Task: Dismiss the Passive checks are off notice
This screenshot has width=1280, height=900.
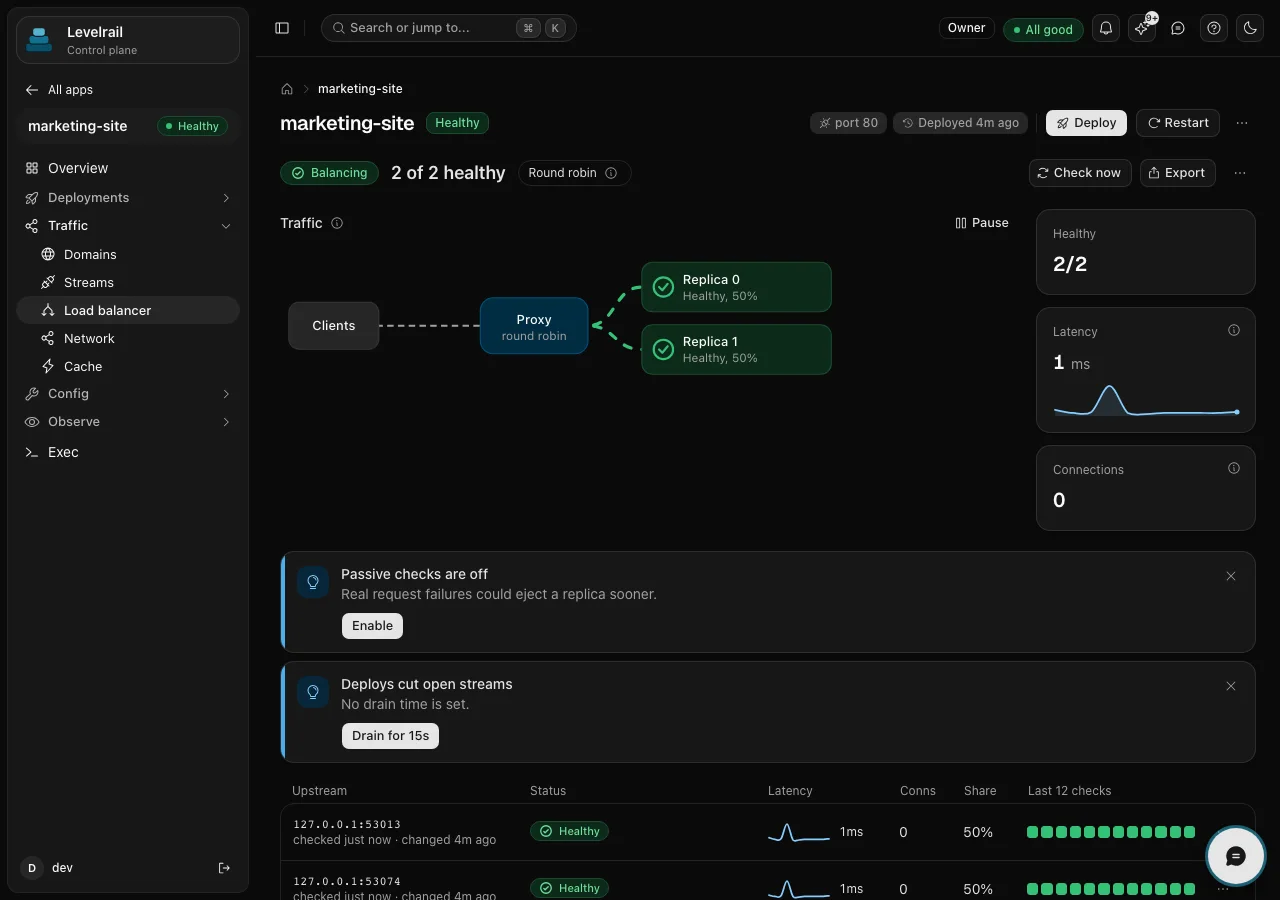Action: [1231, 576]
